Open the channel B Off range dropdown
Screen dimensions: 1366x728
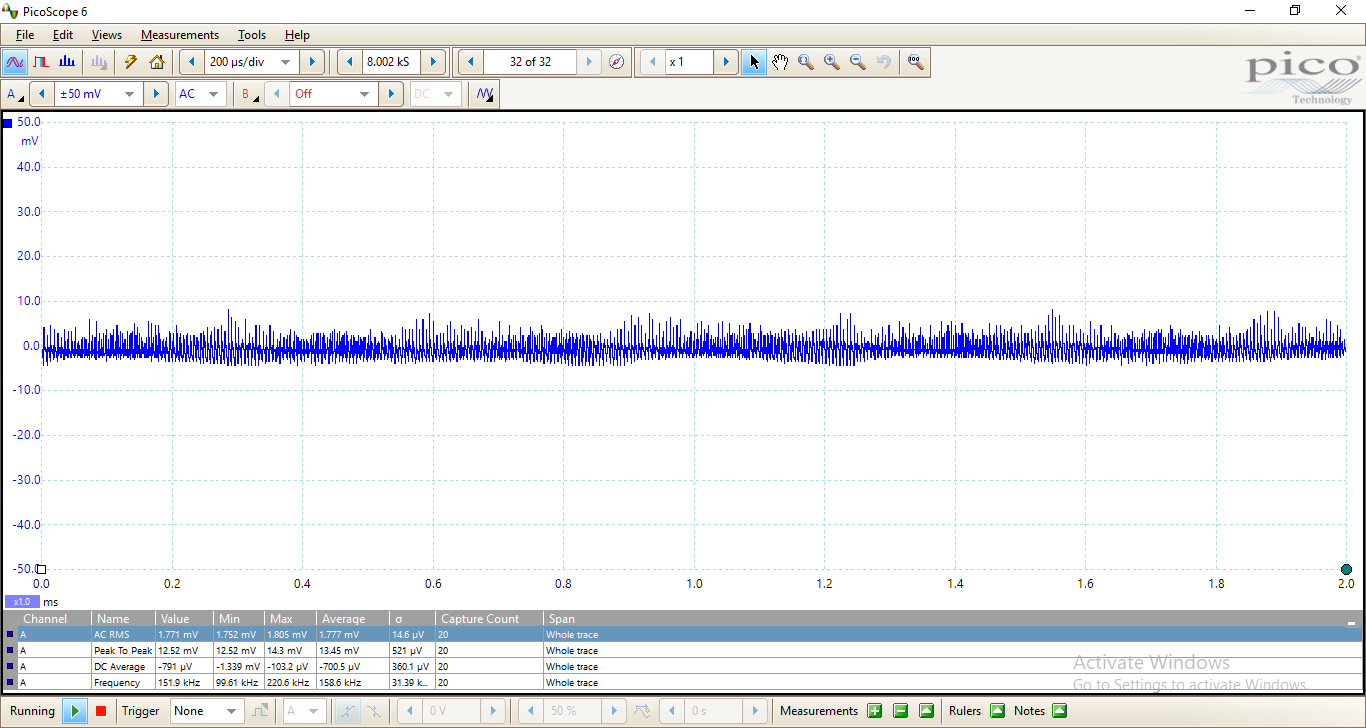[x=364, y=94]
